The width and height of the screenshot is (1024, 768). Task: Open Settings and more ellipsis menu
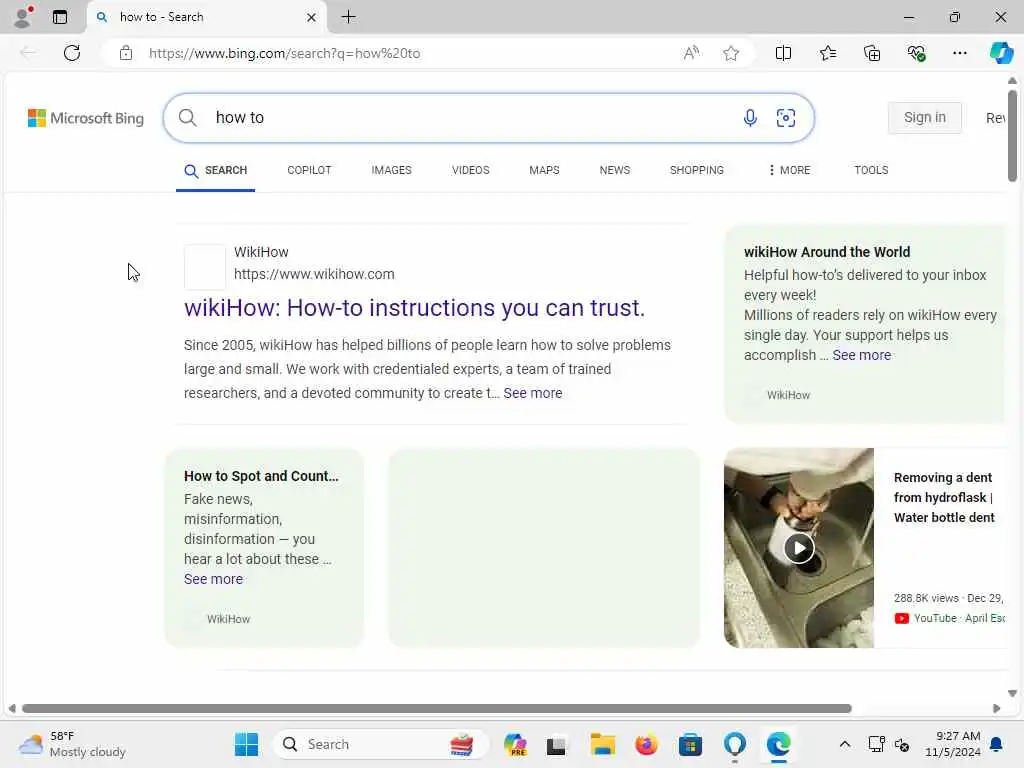pos(959,53)
